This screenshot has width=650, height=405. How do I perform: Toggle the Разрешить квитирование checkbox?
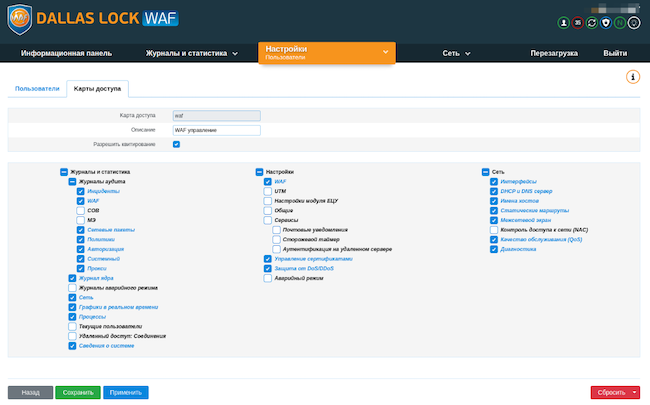176,144
